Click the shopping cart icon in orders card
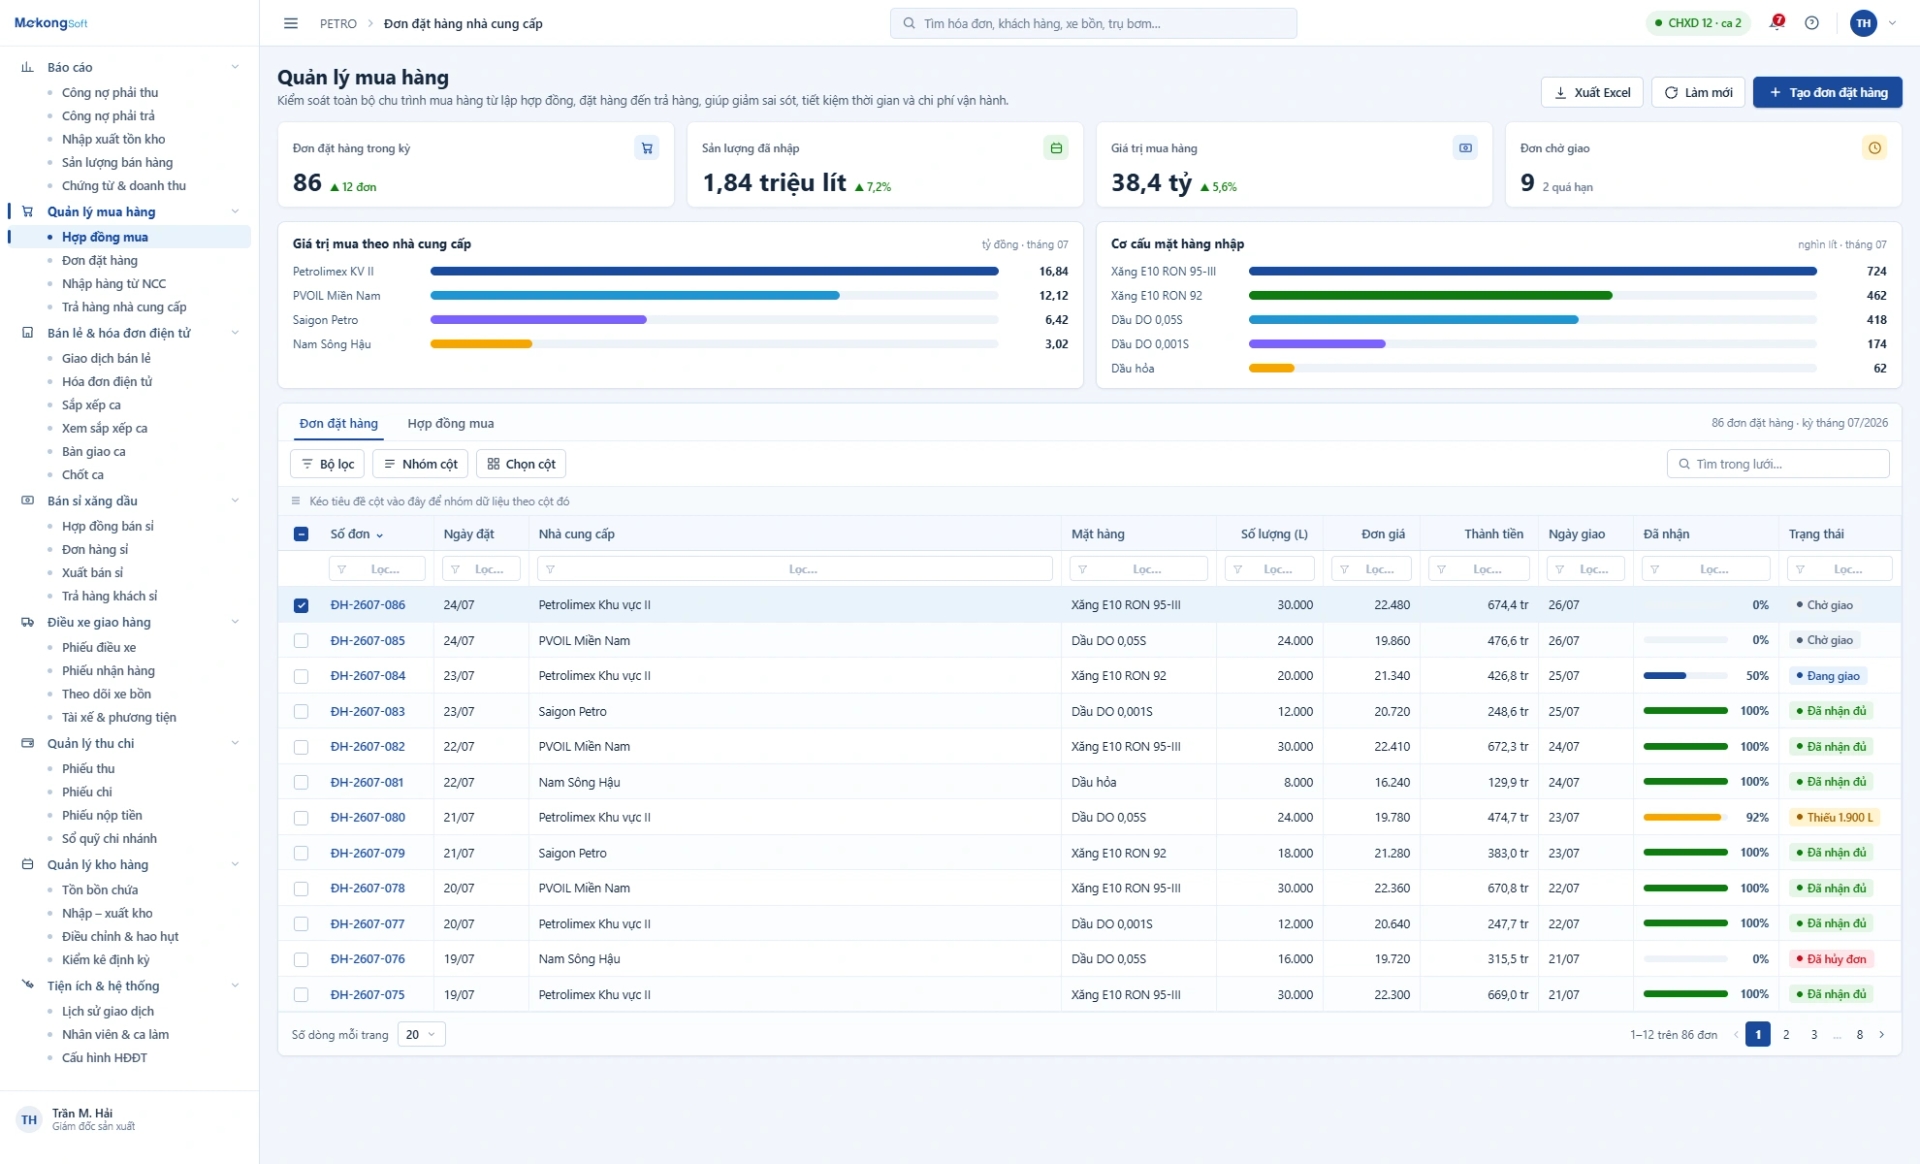This screenshot has width=1920, height=1164. point(647,148)
